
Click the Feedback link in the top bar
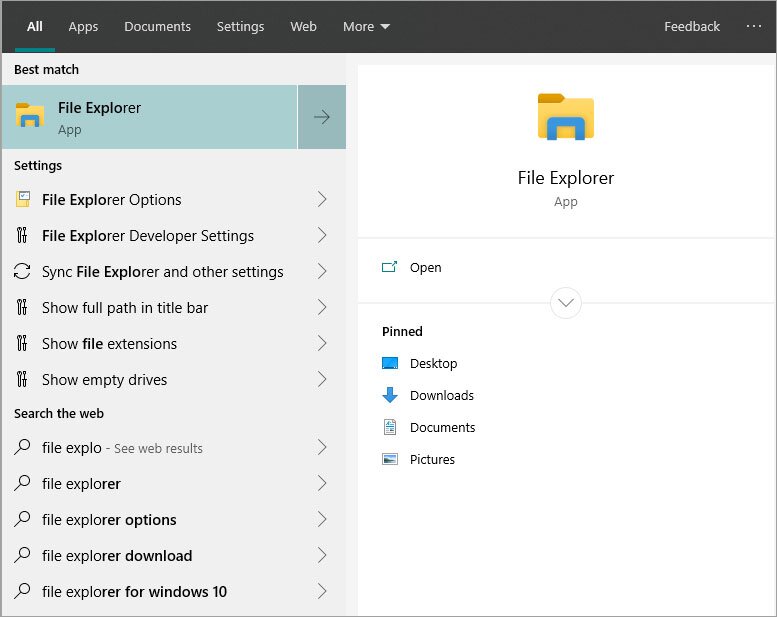tap(691, 27)
